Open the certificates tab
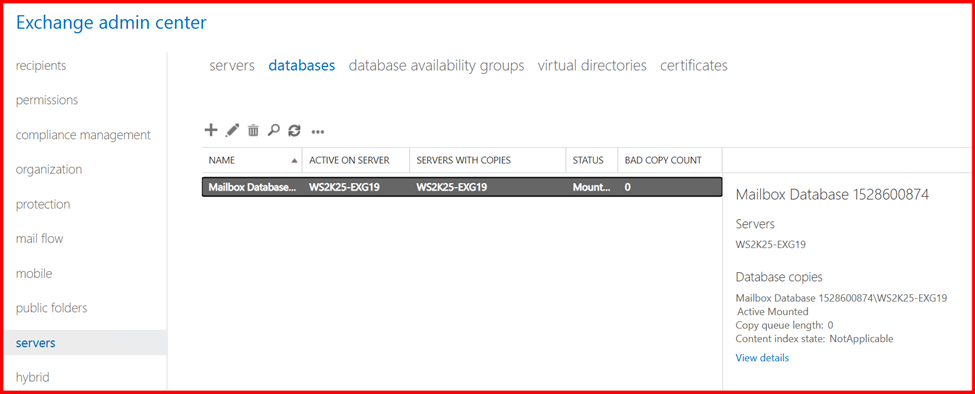The width and height of the screenshot is (975, 394). 694,65
